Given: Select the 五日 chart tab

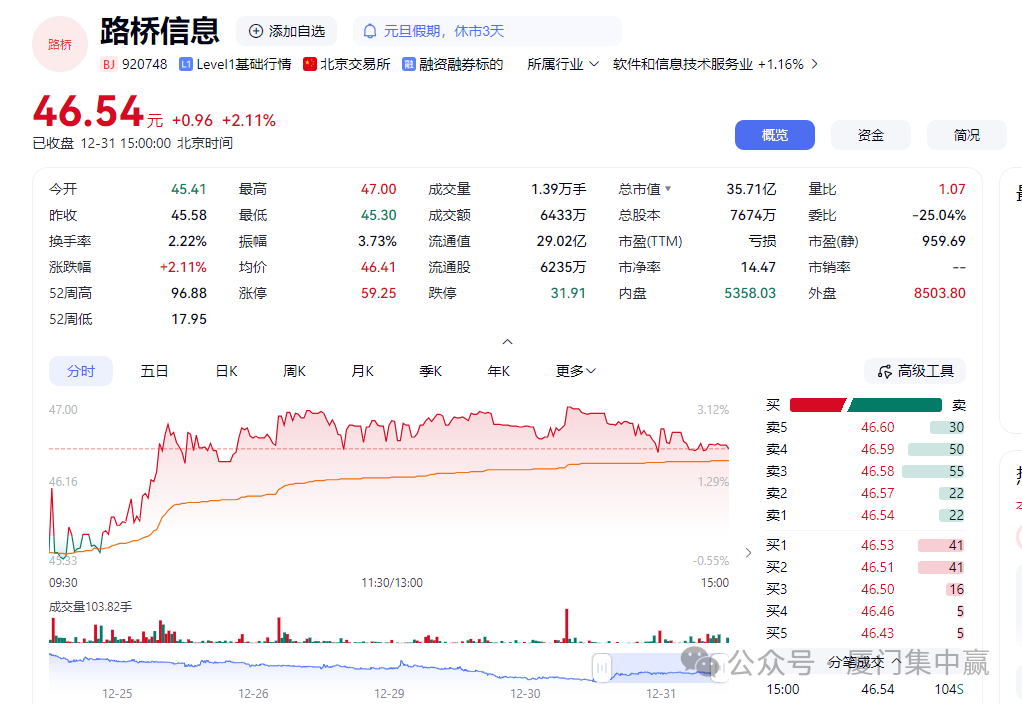Looking at the screenshot, I should 154,371.
